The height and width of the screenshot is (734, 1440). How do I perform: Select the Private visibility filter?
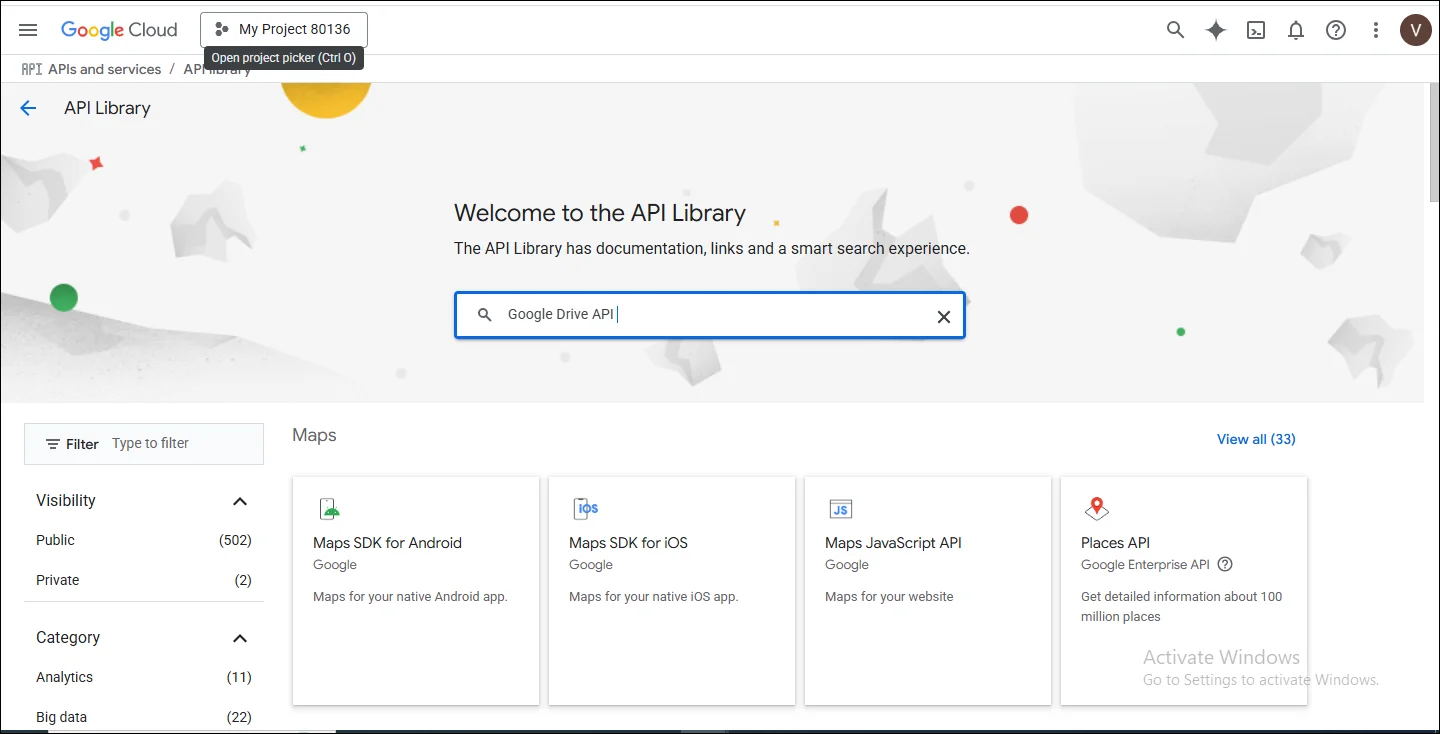click(x=144, y=580)
